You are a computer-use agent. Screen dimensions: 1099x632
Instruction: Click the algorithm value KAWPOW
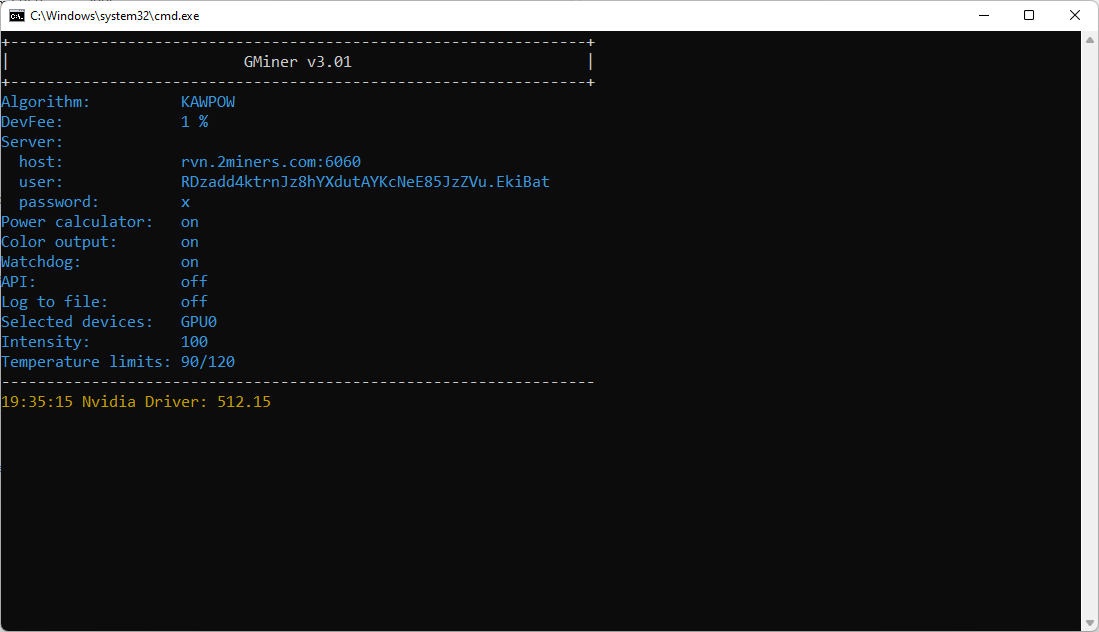(x=208, y=102)
